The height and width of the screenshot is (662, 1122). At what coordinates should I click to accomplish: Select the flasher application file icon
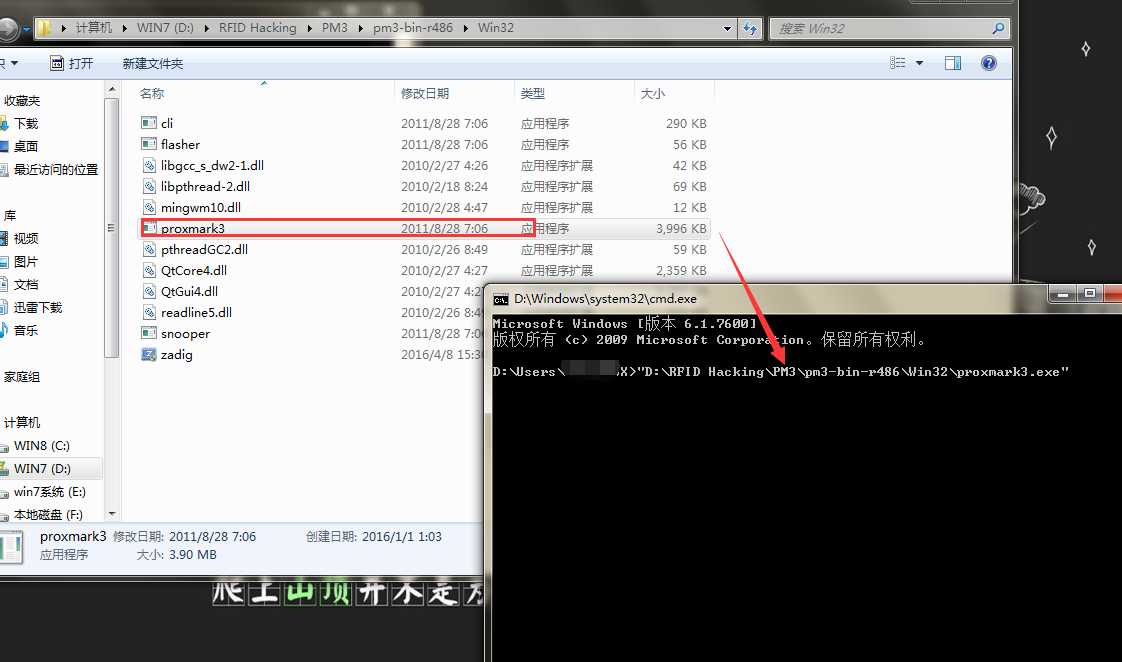149,144
